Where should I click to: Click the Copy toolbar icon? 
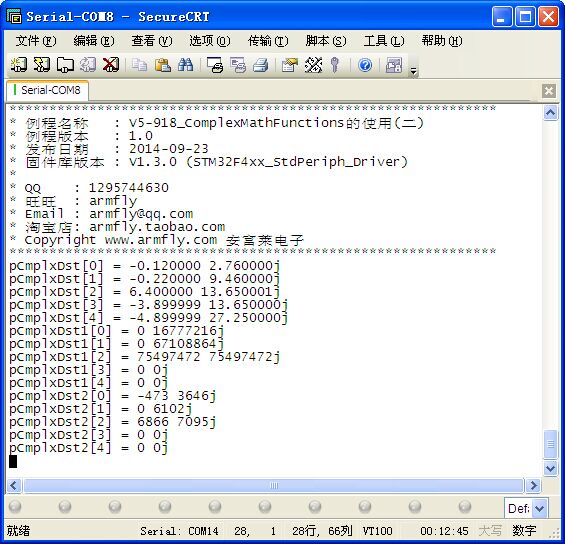pos(139,65)
